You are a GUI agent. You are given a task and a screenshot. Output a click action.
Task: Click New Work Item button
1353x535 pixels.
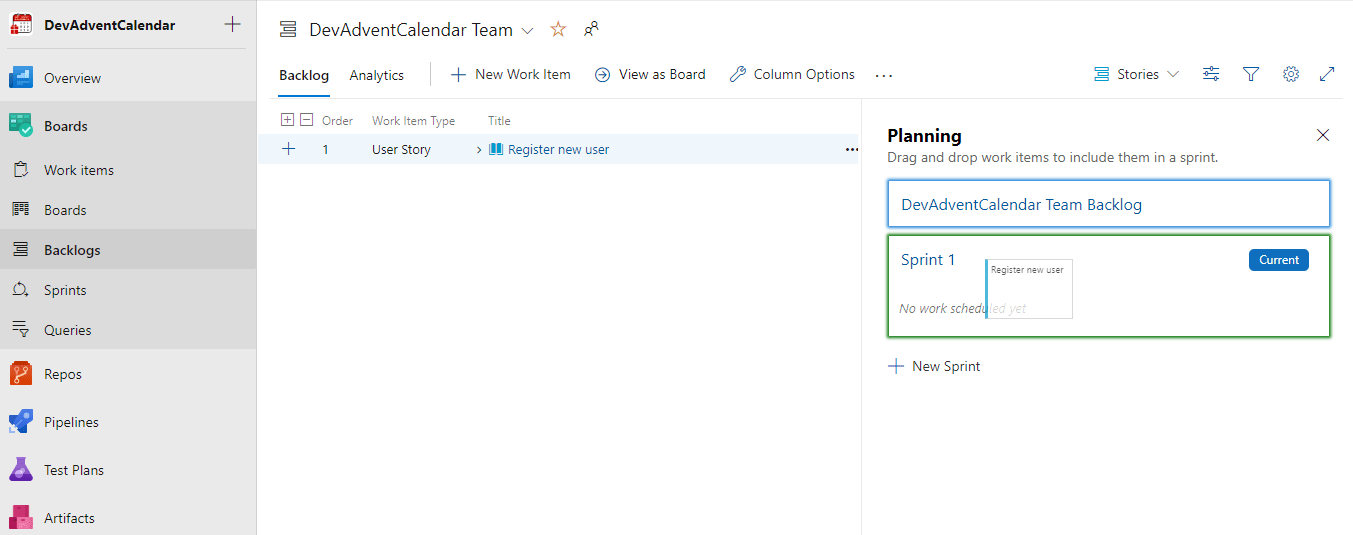pyautogui.click(x=510, y=74)
